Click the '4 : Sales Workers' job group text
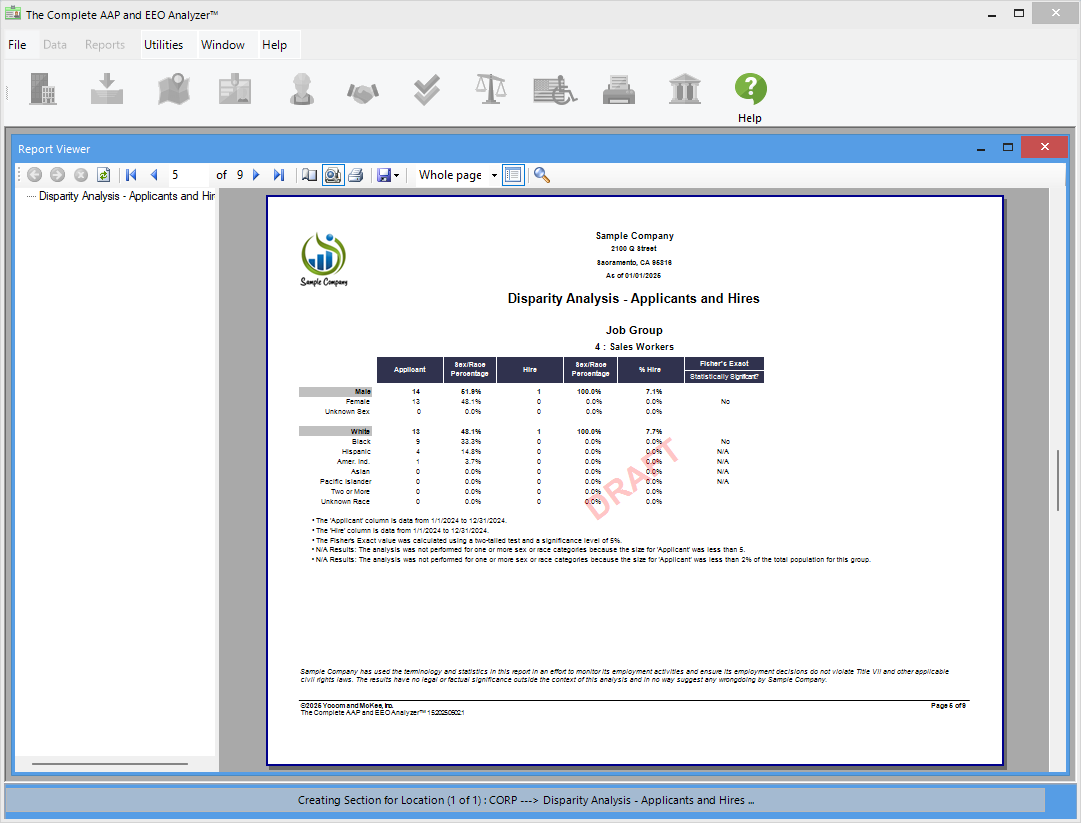 point(634,347)
